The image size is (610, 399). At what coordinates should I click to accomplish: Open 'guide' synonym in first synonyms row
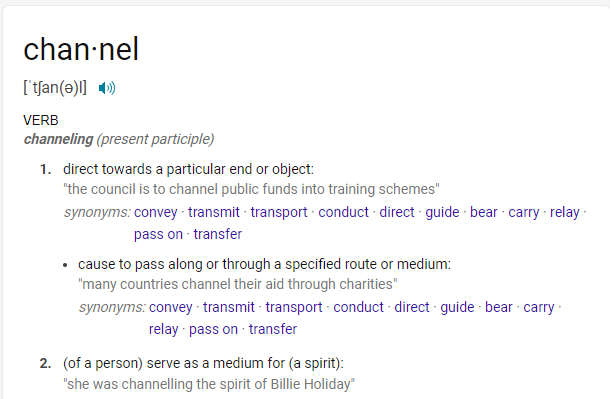pos(442,212)
